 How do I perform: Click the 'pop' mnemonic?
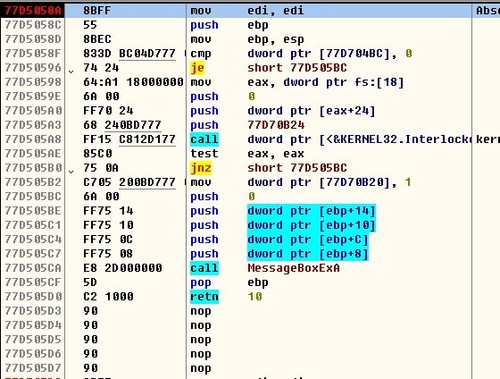coord(201,283)
